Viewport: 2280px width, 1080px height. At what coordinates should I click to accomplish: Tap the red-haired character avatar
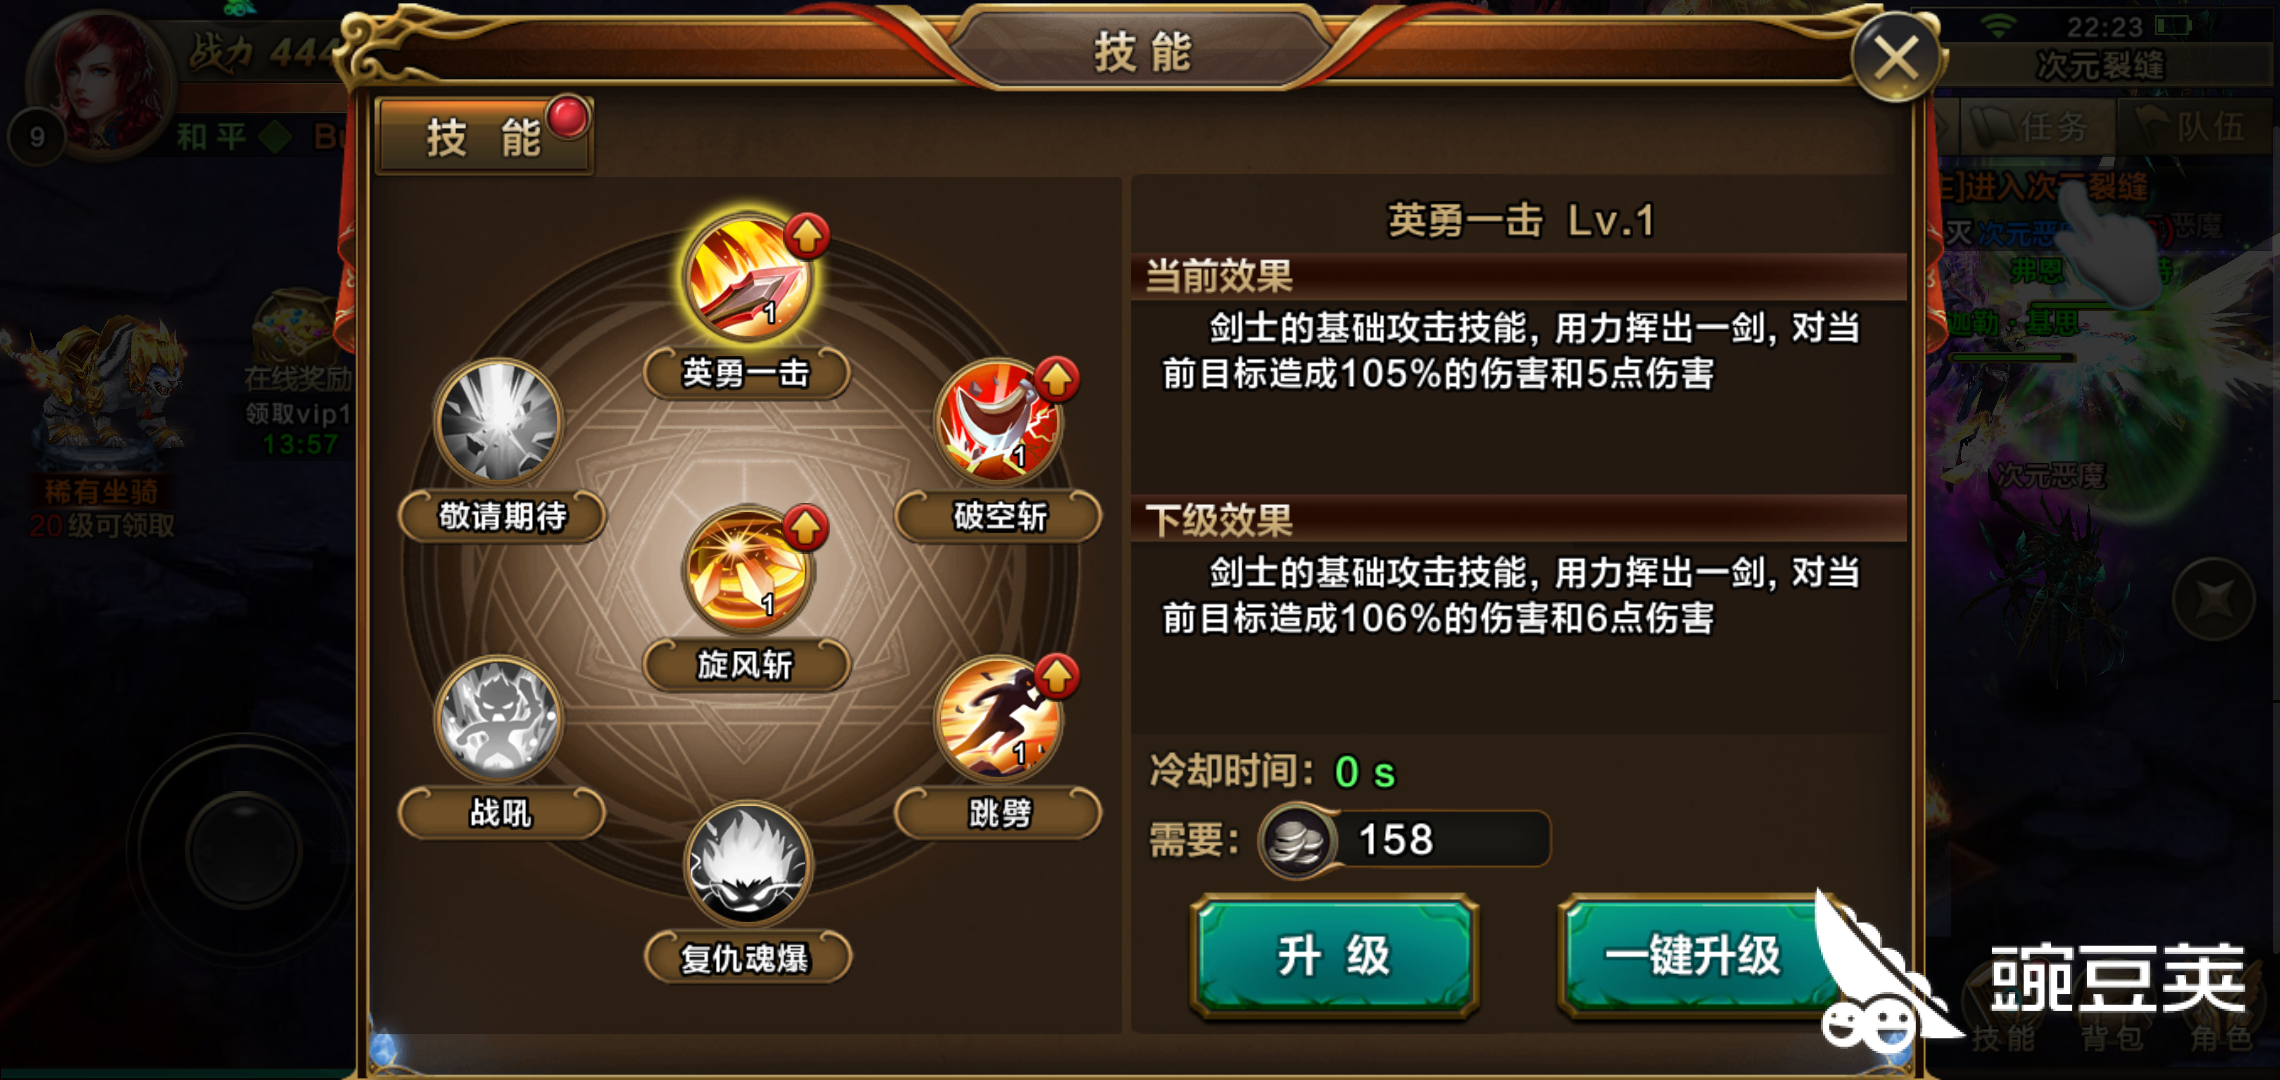100,82
